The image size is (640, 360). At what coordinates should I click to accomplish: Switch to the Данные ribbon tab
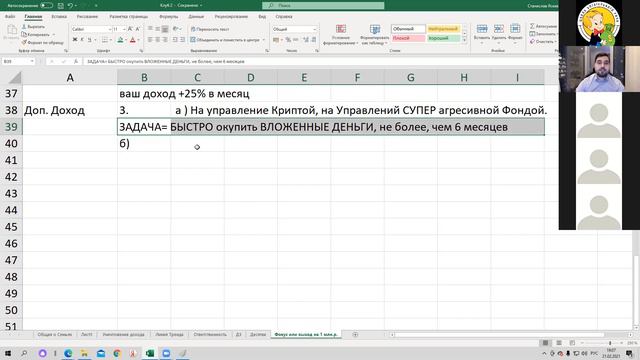(x=196, y=17)
